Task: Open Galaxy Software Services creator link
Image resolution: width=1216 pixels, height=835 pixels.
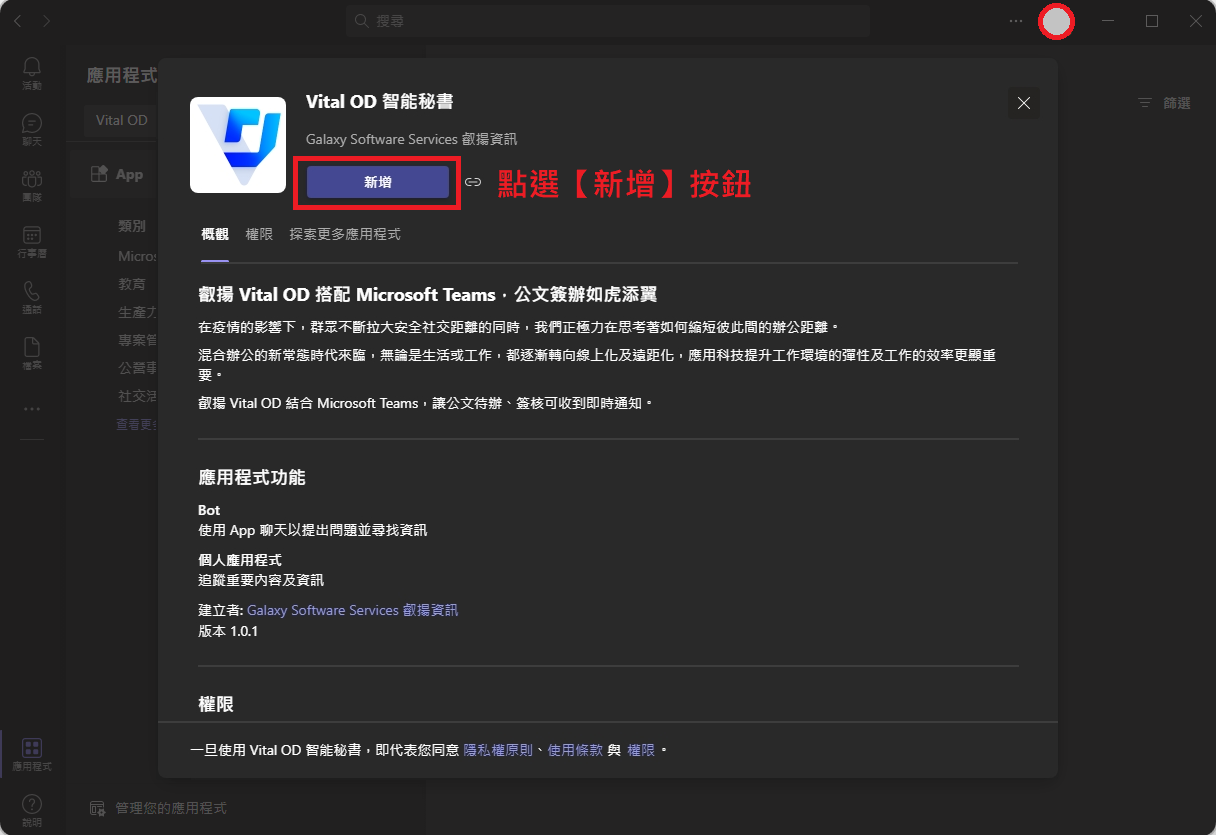Action: pyautogui.click(x=352, y=610)
